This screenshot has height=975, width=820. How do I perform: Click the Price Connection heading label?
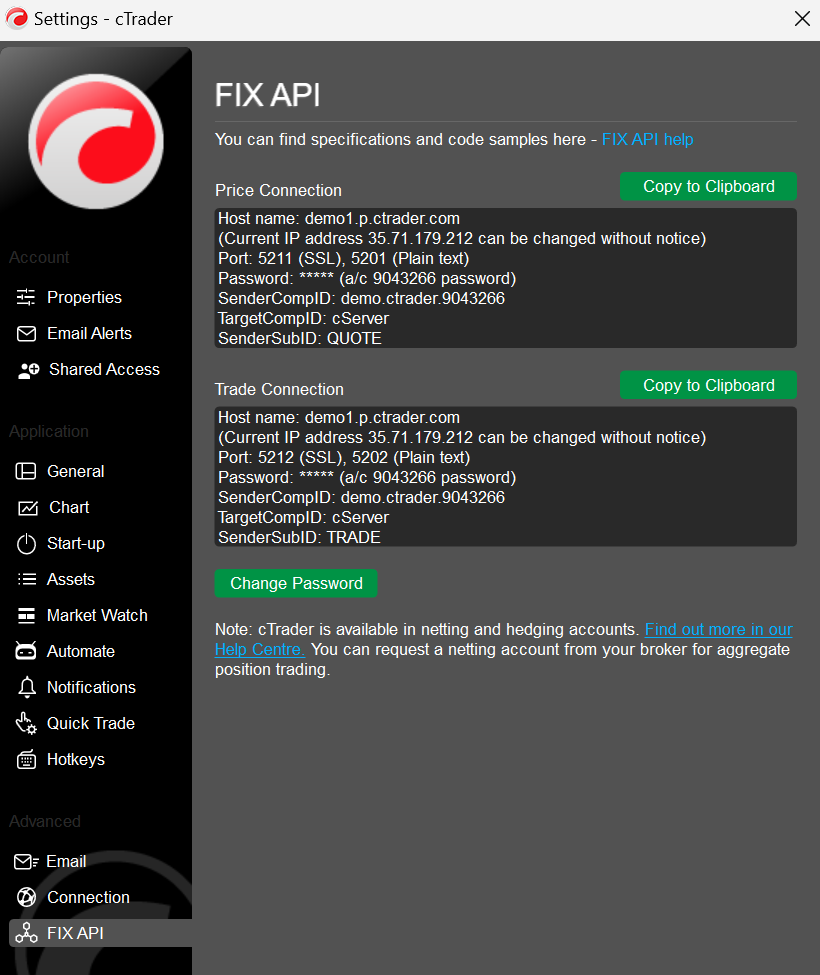pyautogui.click(x=279, y=190)
